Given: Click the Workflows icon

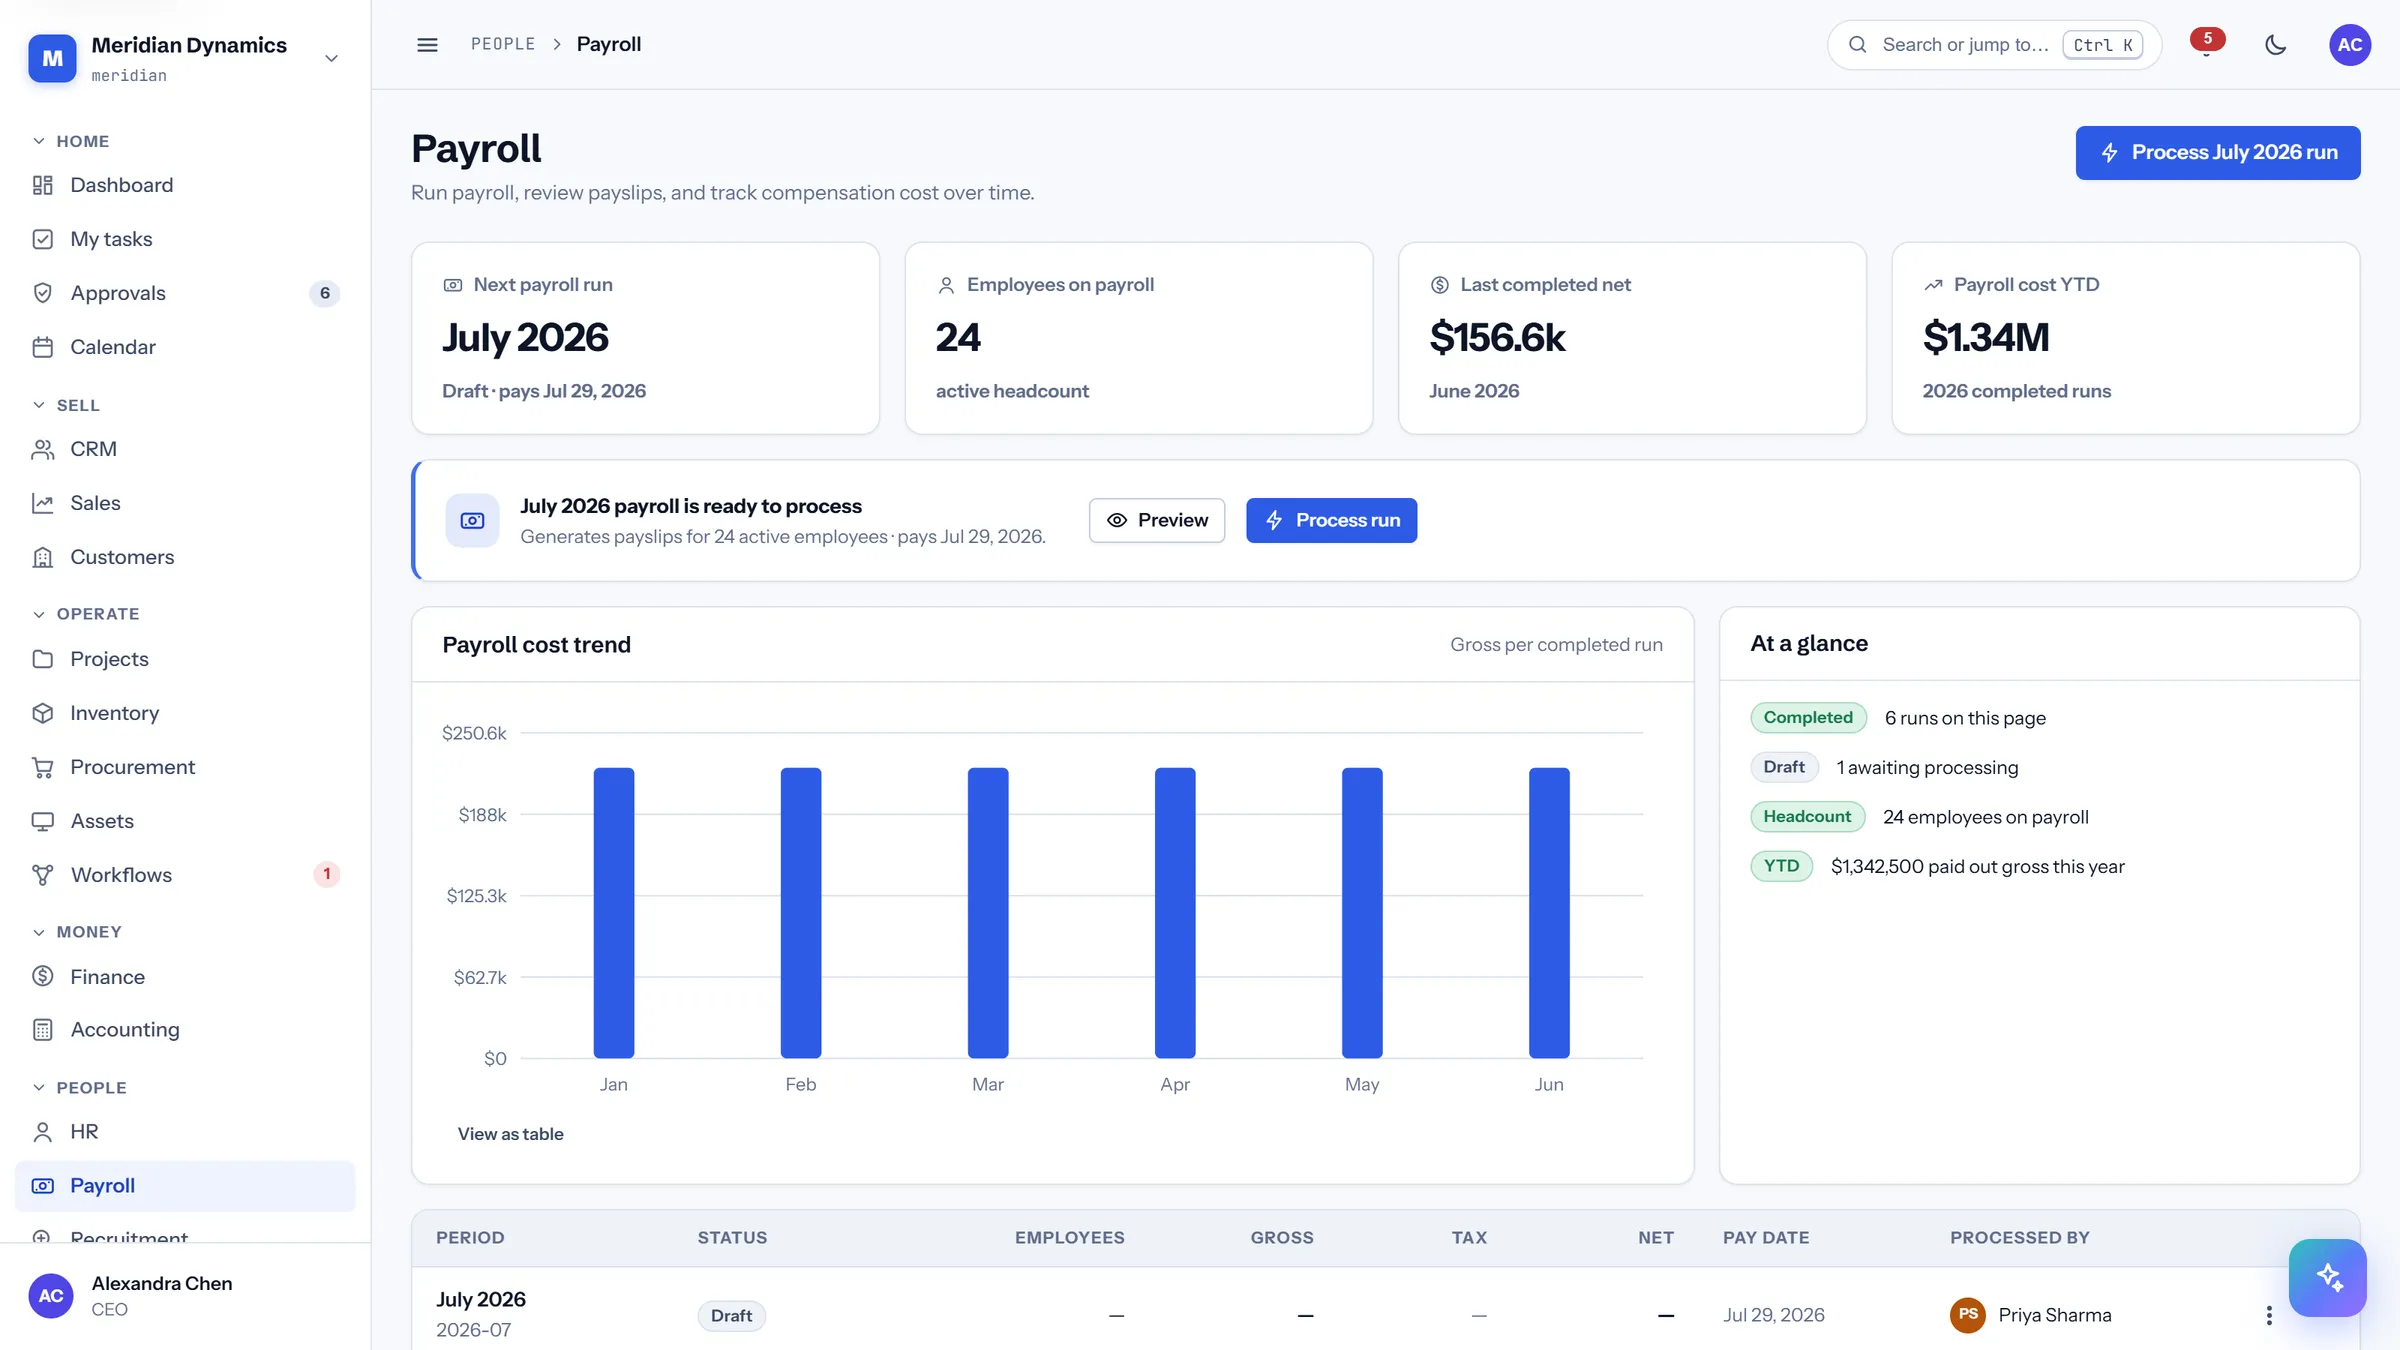Looking at the screenshot, I should 42,875.
